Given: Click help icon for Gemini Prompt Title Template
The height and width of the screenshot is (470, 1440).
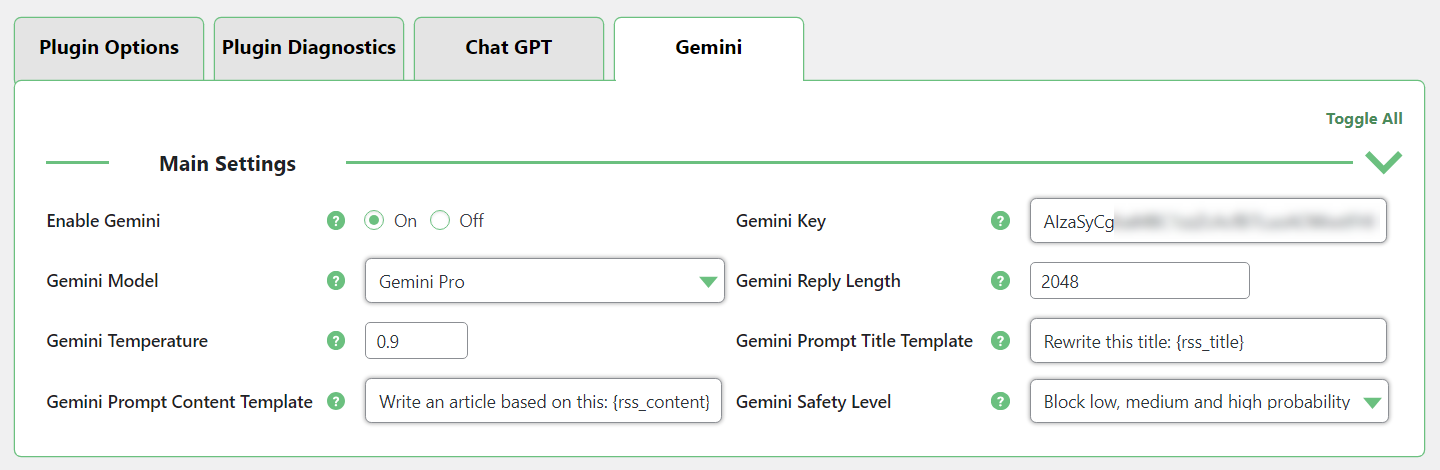Looking at the screenshot, I should click(x=1000, y=341).
